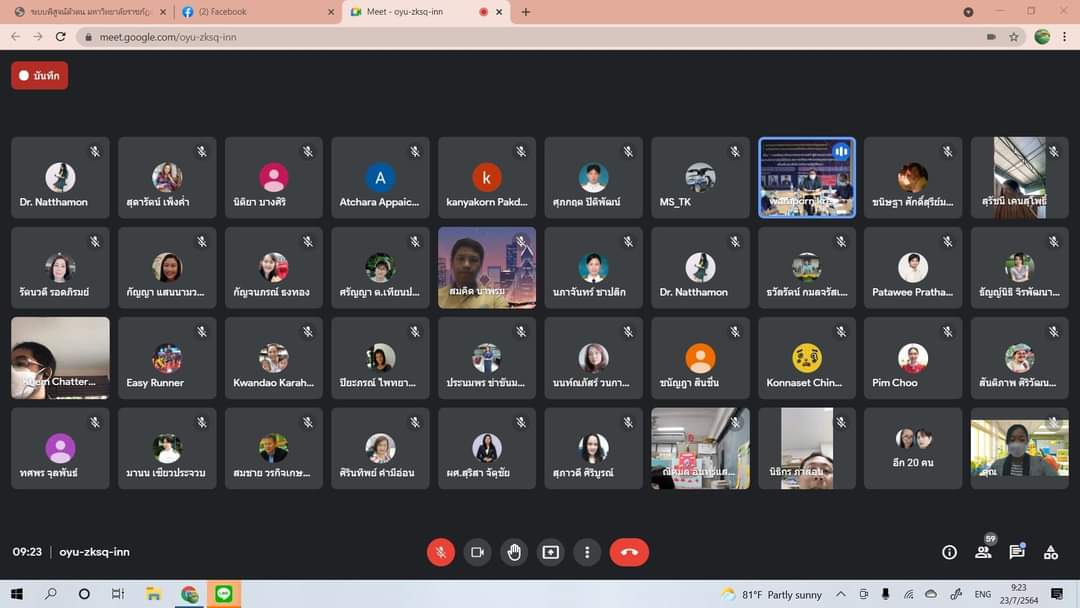This screenshot has height=608, width=1080.
Task: Raise hand in the meeting
Action: coord(514,552)
